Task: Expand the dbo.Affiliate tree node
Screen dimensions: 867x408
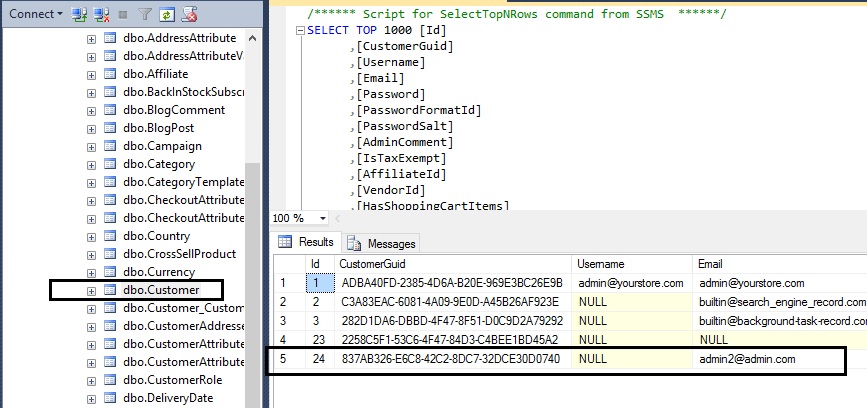Action: point(91,74)
